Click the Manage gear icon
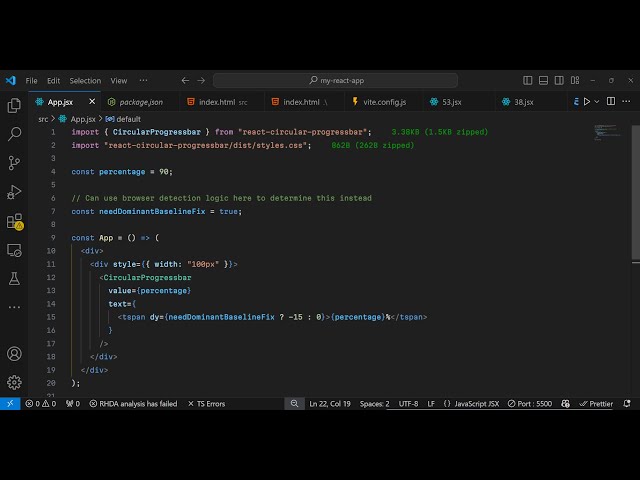This screenshot has height=480, width=640. (x=14, y=382)
